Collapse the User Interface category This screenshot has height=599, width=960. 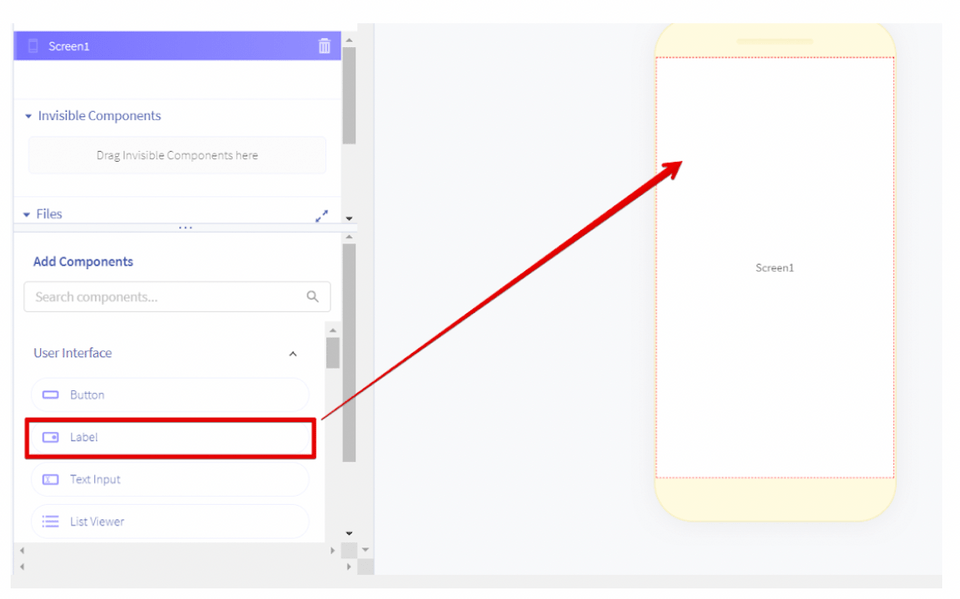tap(293, 354)
